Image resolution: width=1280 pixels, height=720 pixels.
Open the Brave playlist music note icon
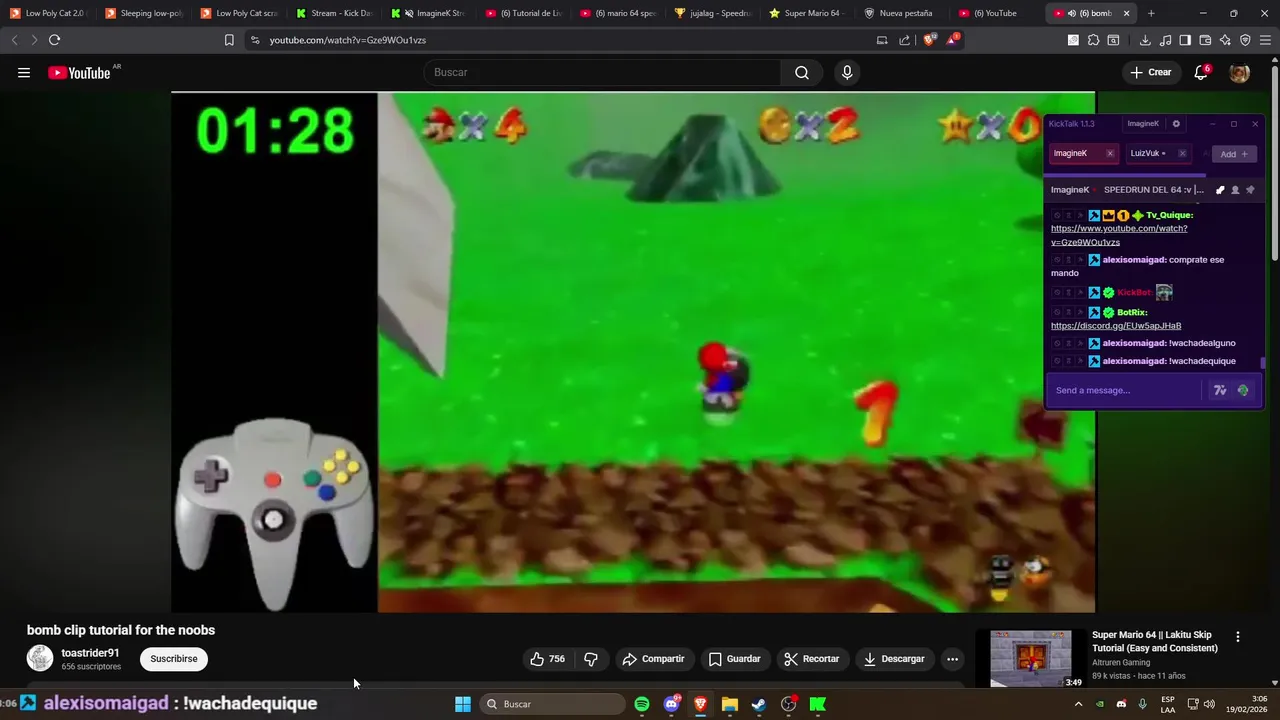[x=1165, y=40]
